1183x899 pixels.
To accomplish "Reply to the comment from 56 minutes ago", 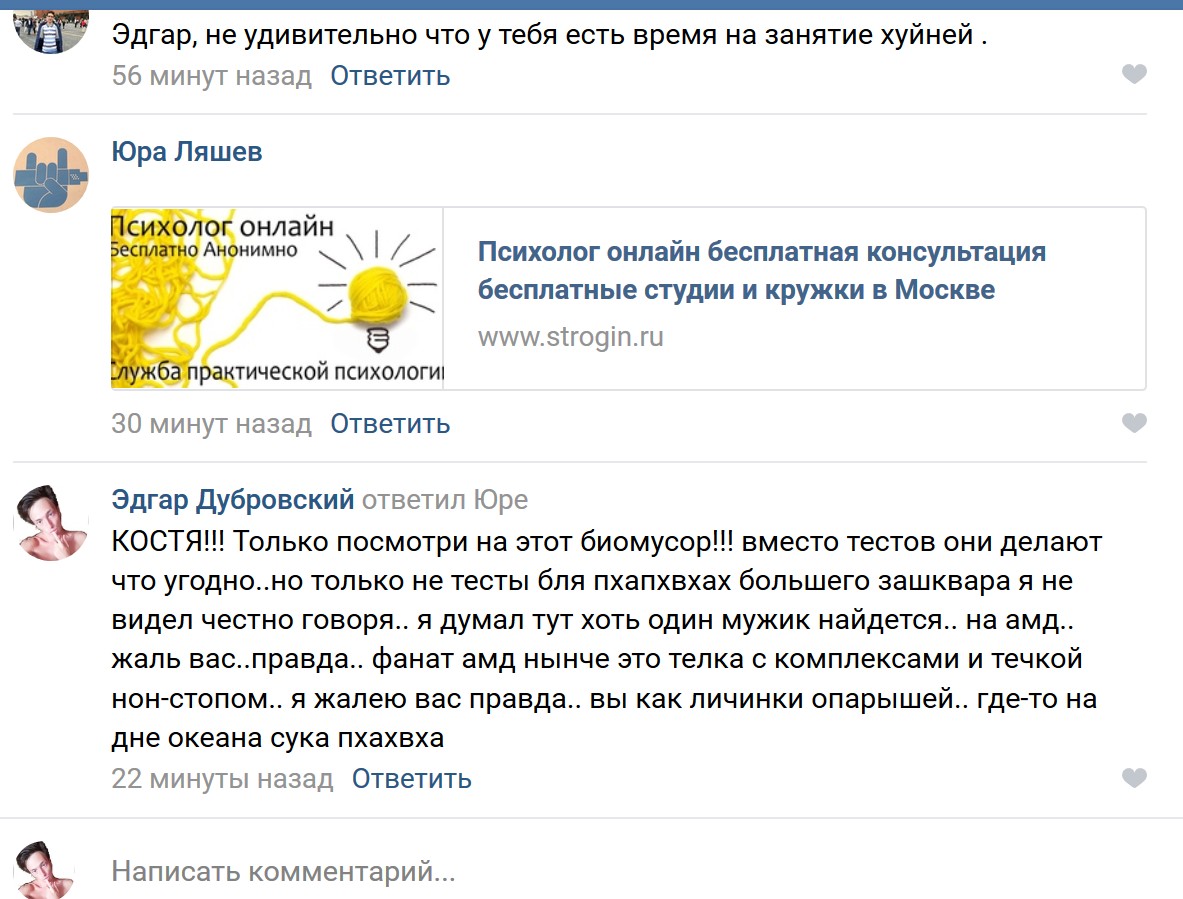I will click(390, 76).
